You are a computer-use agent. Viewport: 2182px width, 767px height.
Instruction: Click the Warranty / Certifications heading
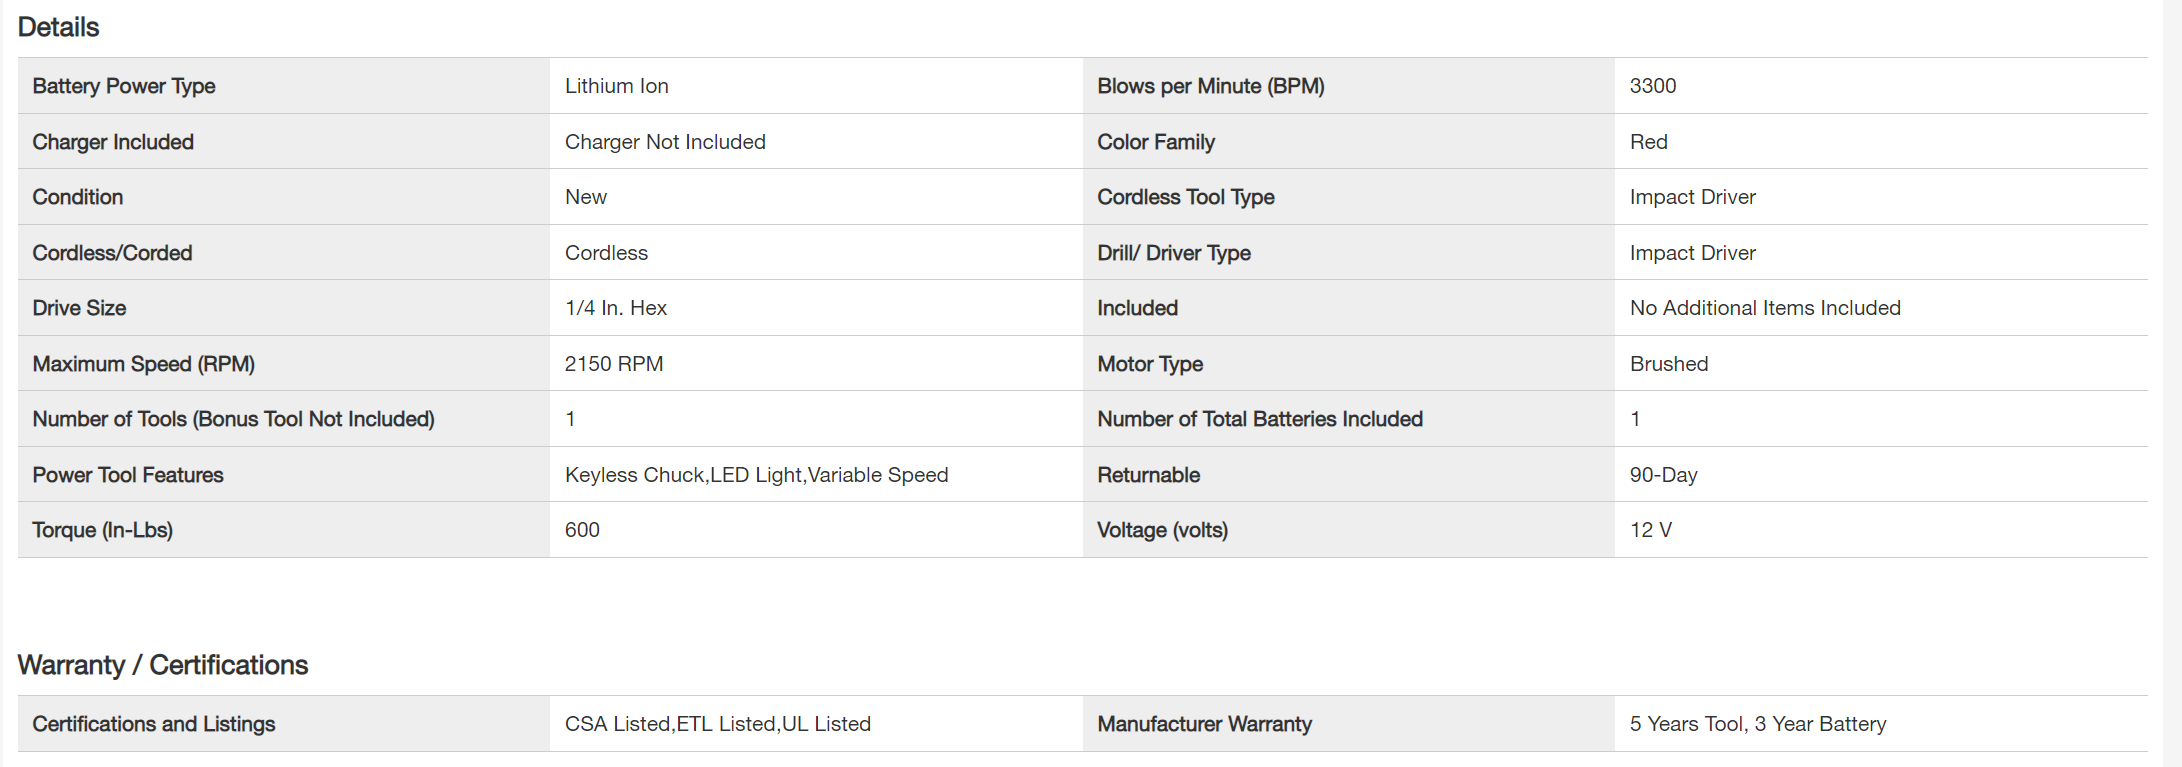click(x=163, y=665)
